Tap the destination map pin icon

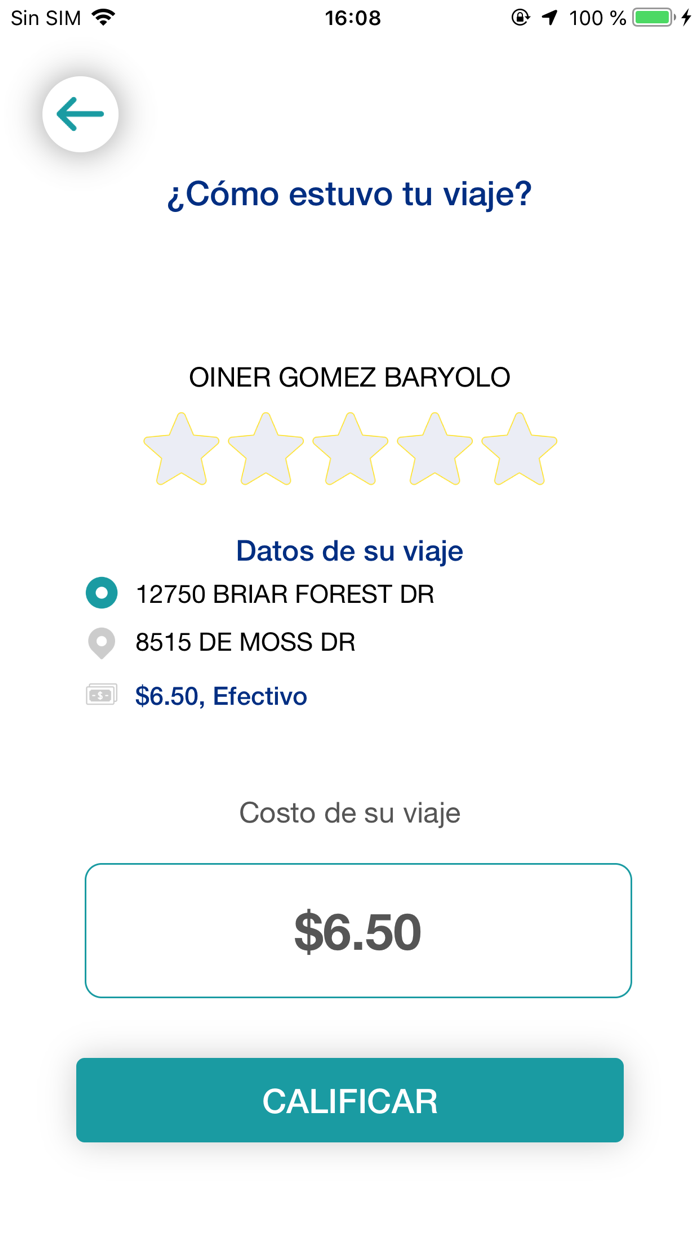tap(101, 643)
